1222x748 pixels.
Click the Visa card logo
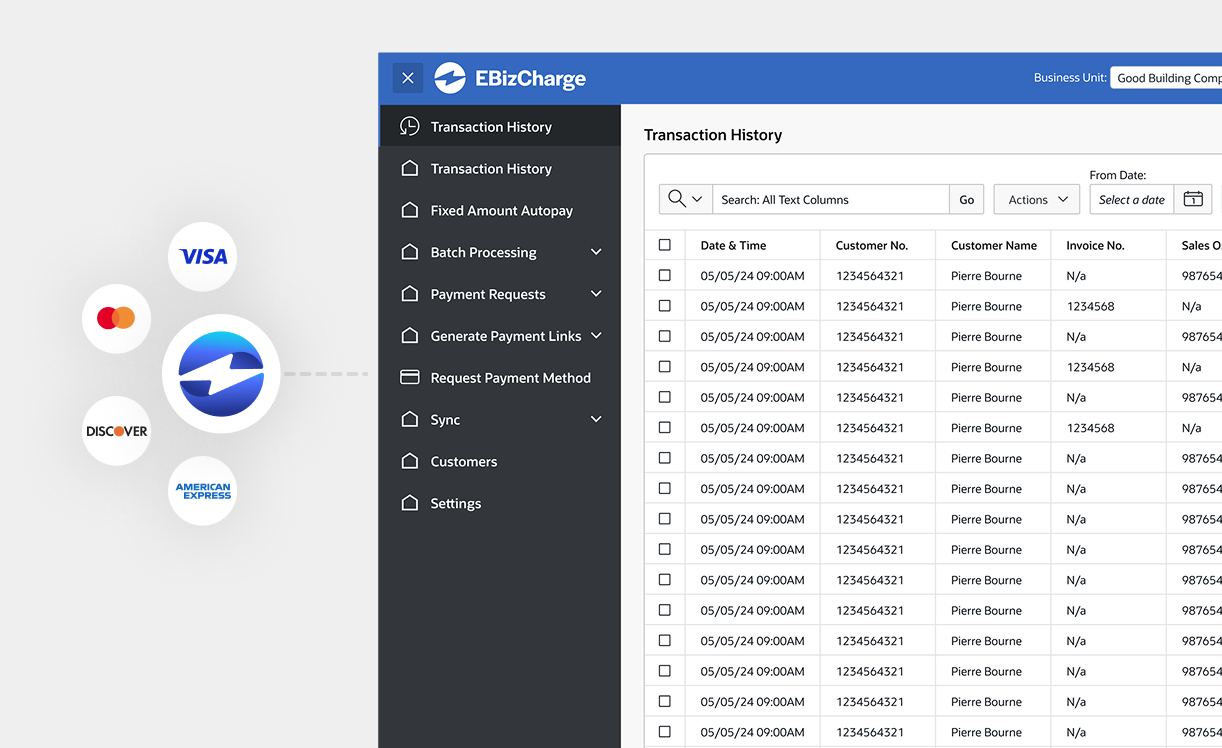[203, 257]
